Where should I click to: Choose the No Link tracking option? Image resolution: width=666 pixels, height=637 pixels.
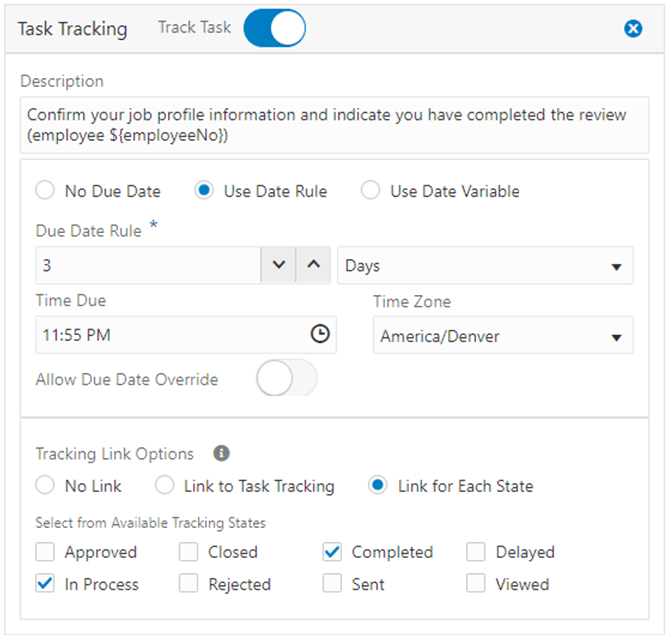tap(45, 485)
